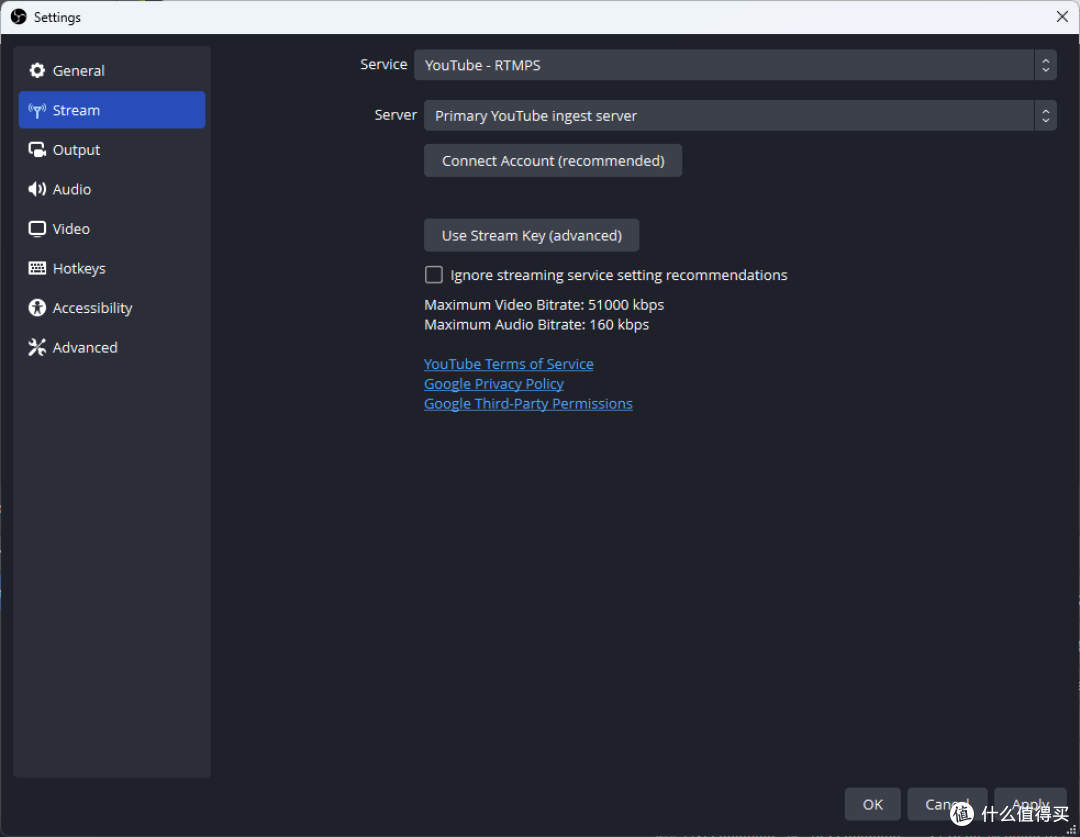1080x837 pixels.
Task: Open YouTube Terms of Service link
Action: pos(508,364)
